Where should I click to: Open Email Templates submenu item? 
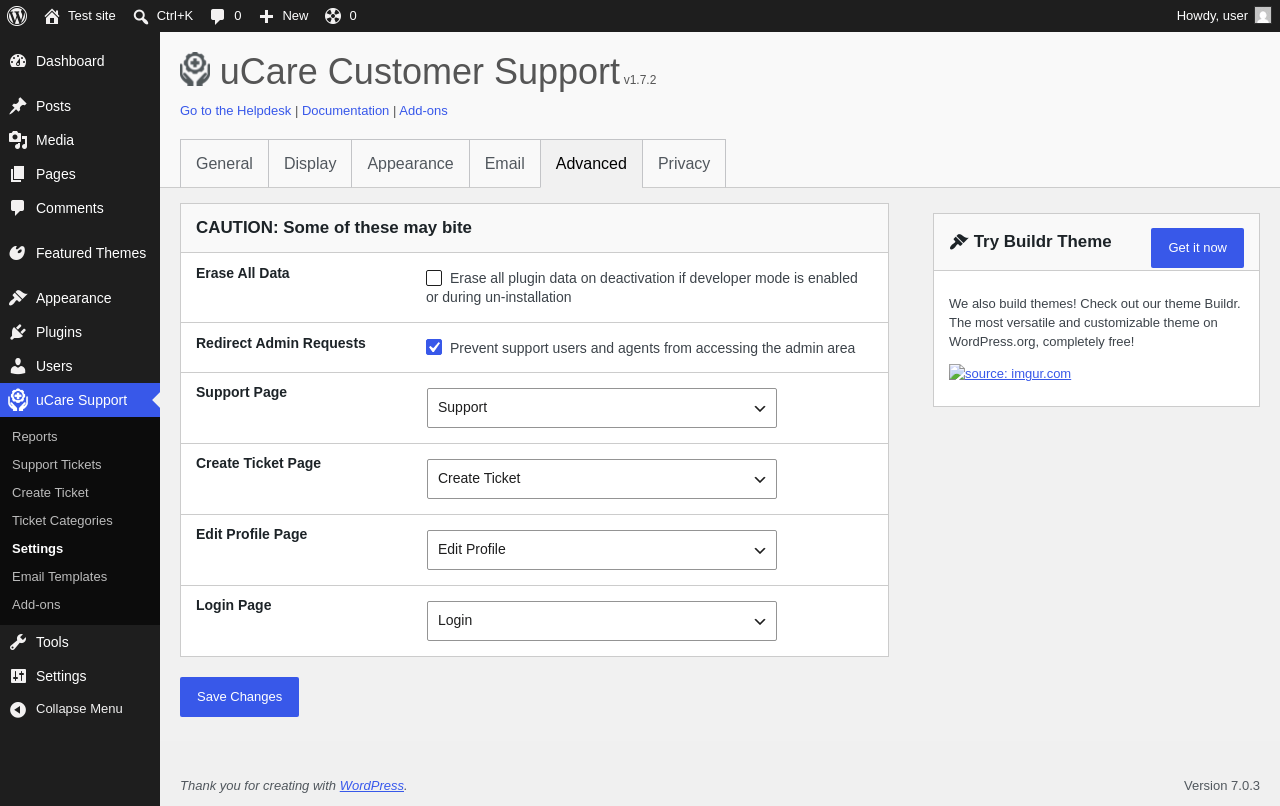80,577
